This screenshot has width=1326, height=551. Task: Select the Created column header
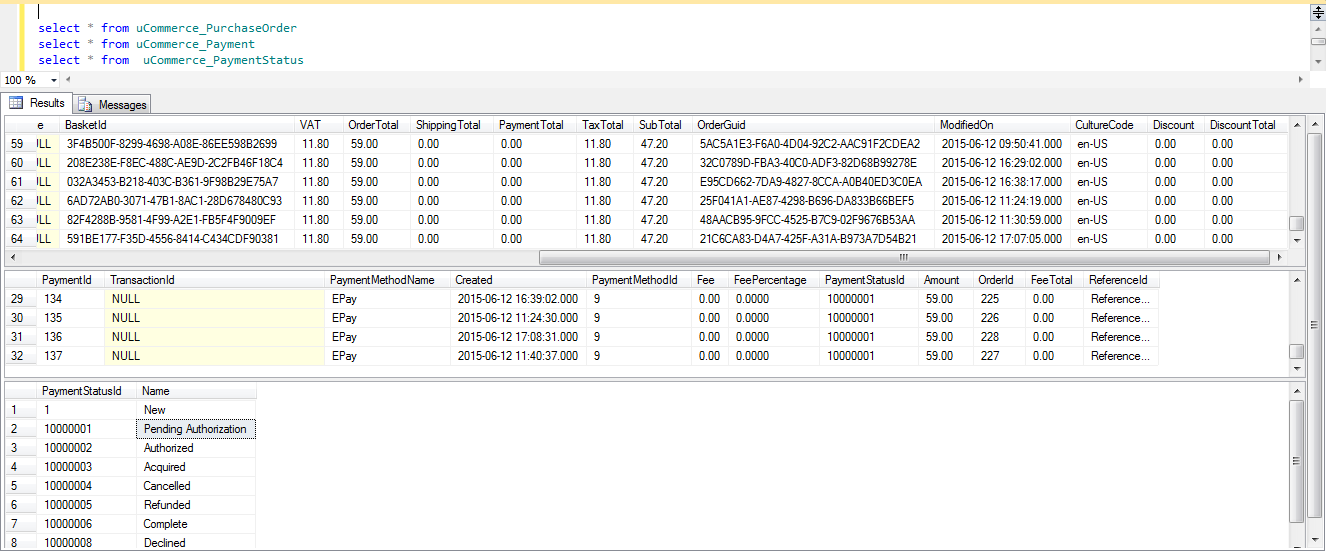(518, 280)
